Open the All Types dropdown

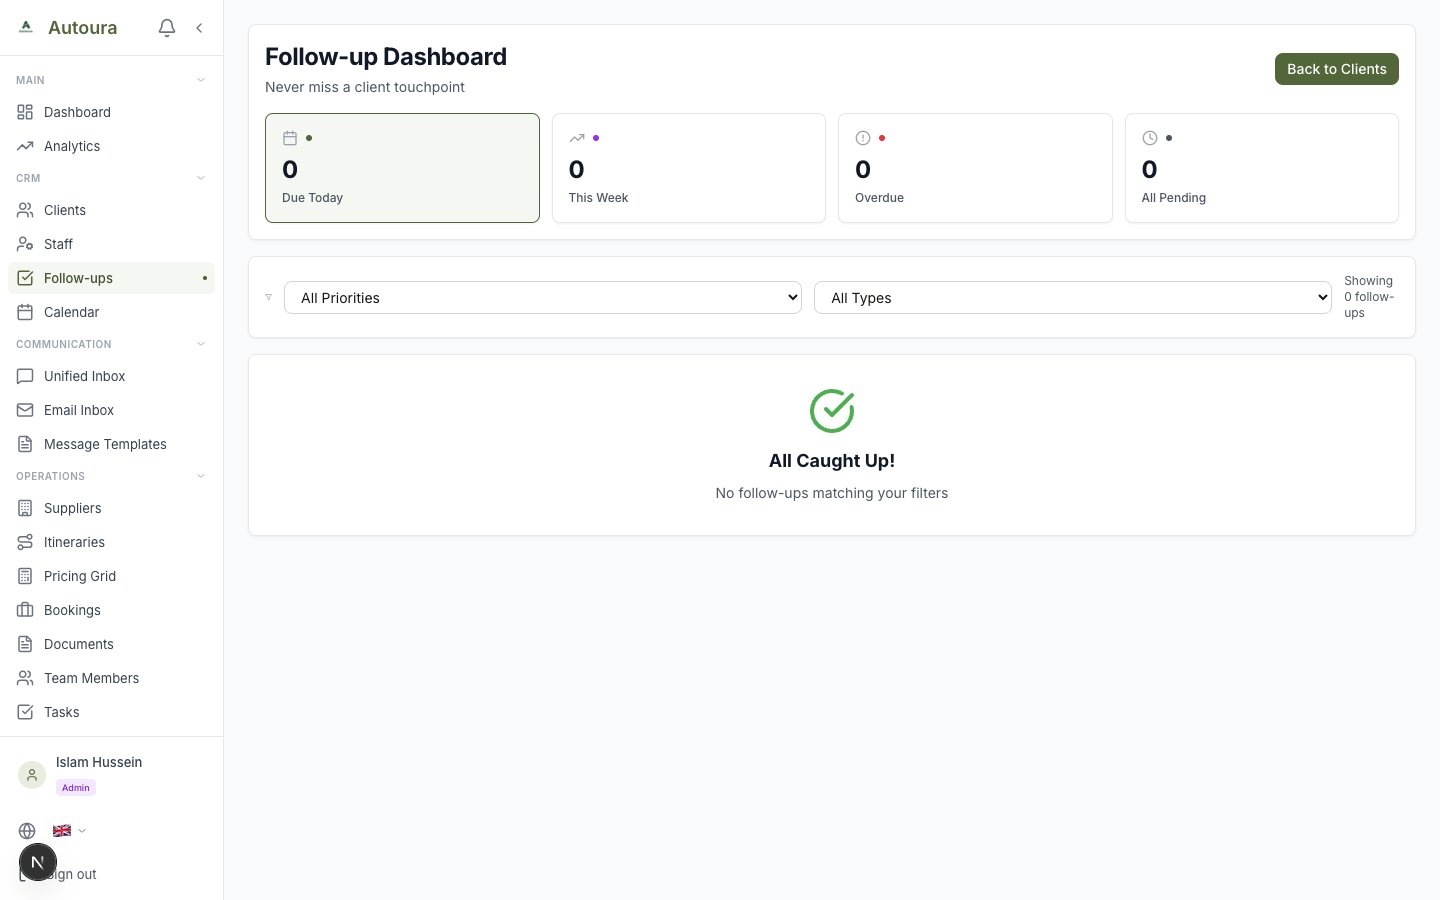pos(1073,298)
